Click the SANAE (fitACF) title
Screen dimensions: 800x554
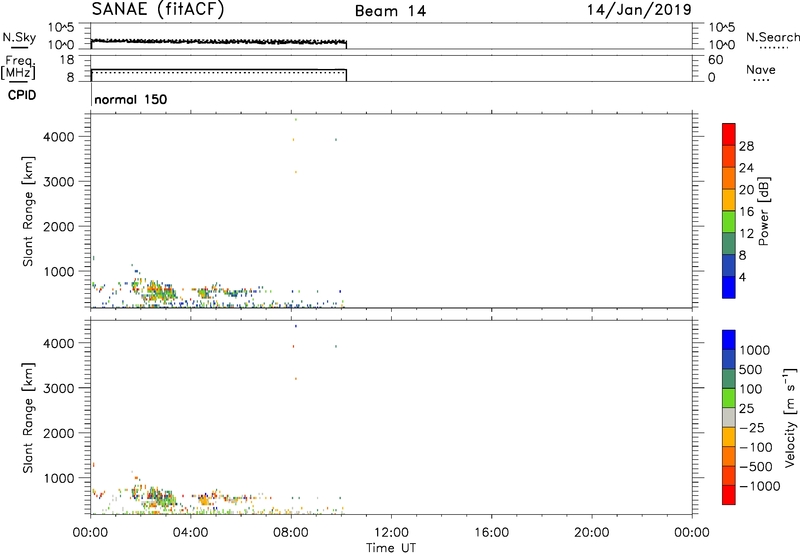click(158, 9)
